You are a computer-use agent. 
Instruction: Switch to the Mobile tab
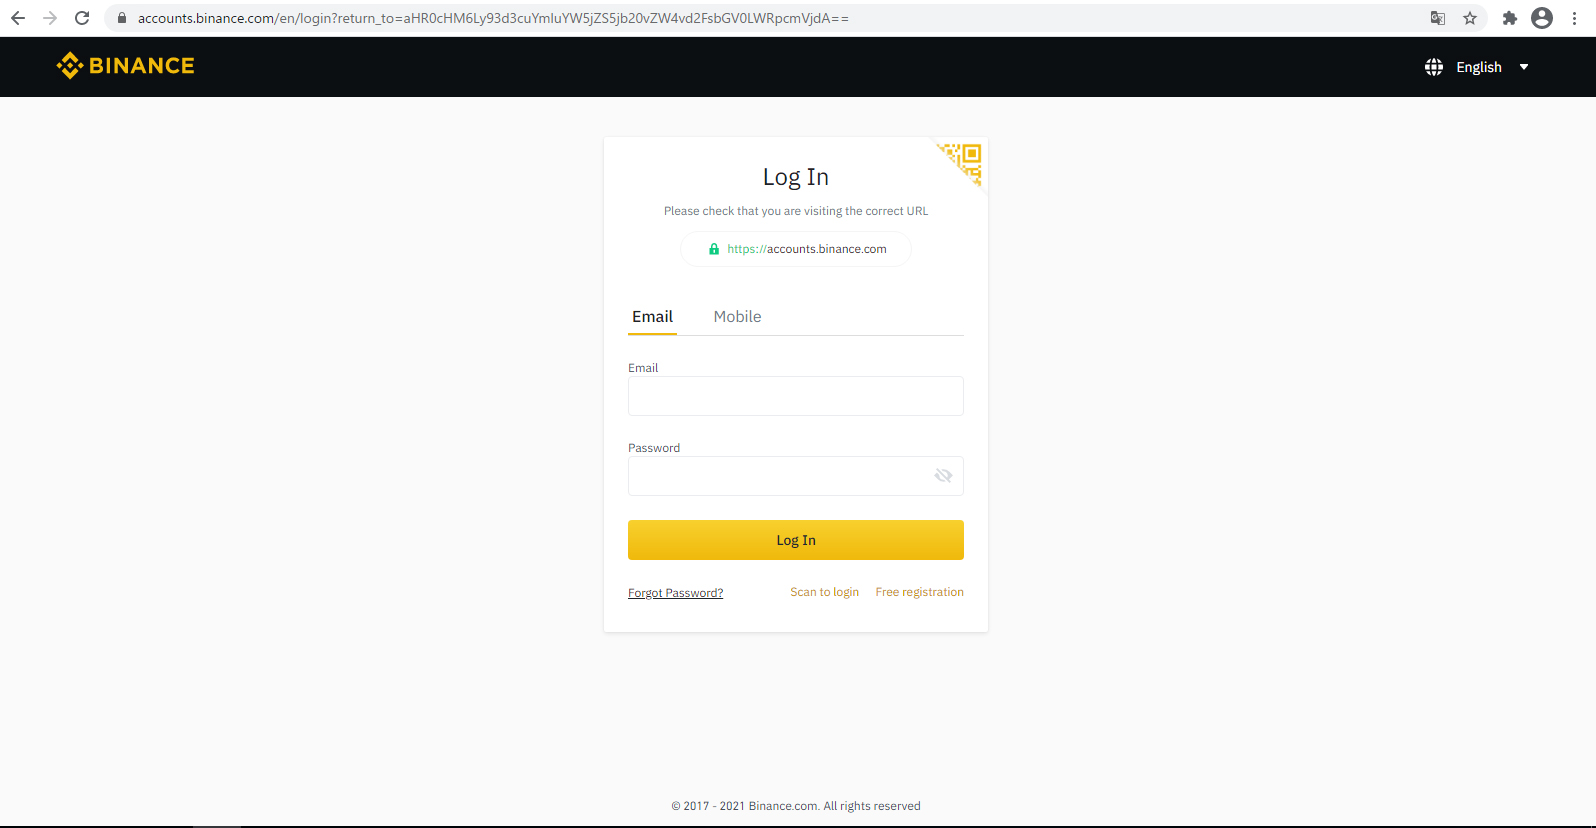737,317
